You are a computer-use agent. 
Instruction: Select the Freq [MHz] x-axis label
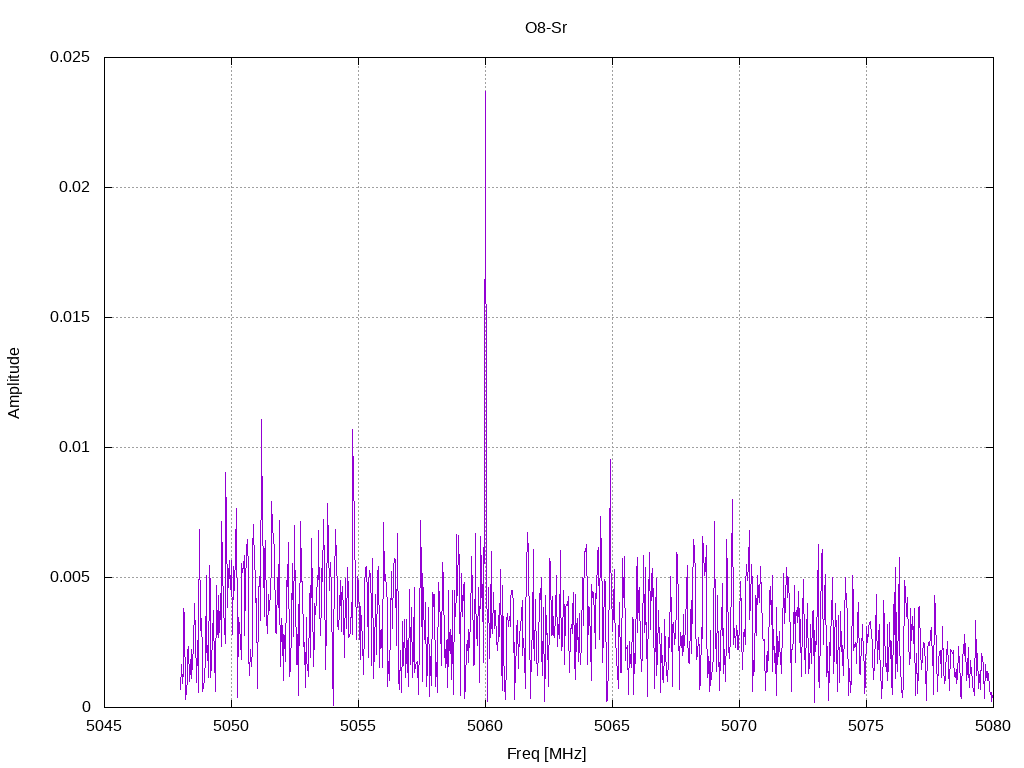point(547,754)
